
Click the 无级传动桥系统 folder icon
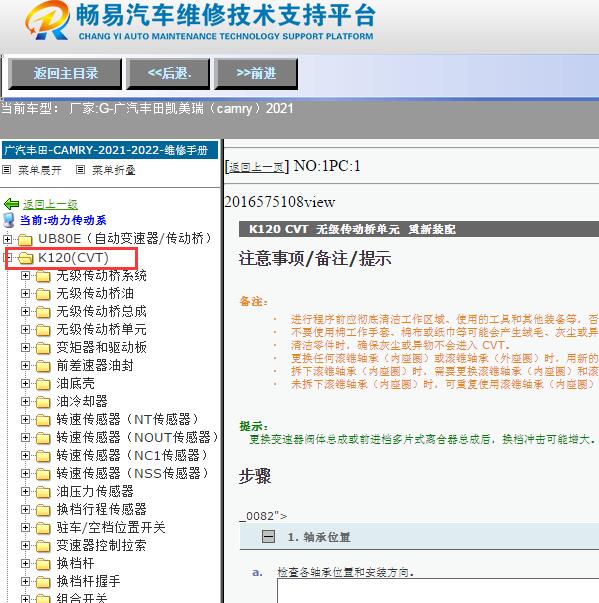point(43,276)
